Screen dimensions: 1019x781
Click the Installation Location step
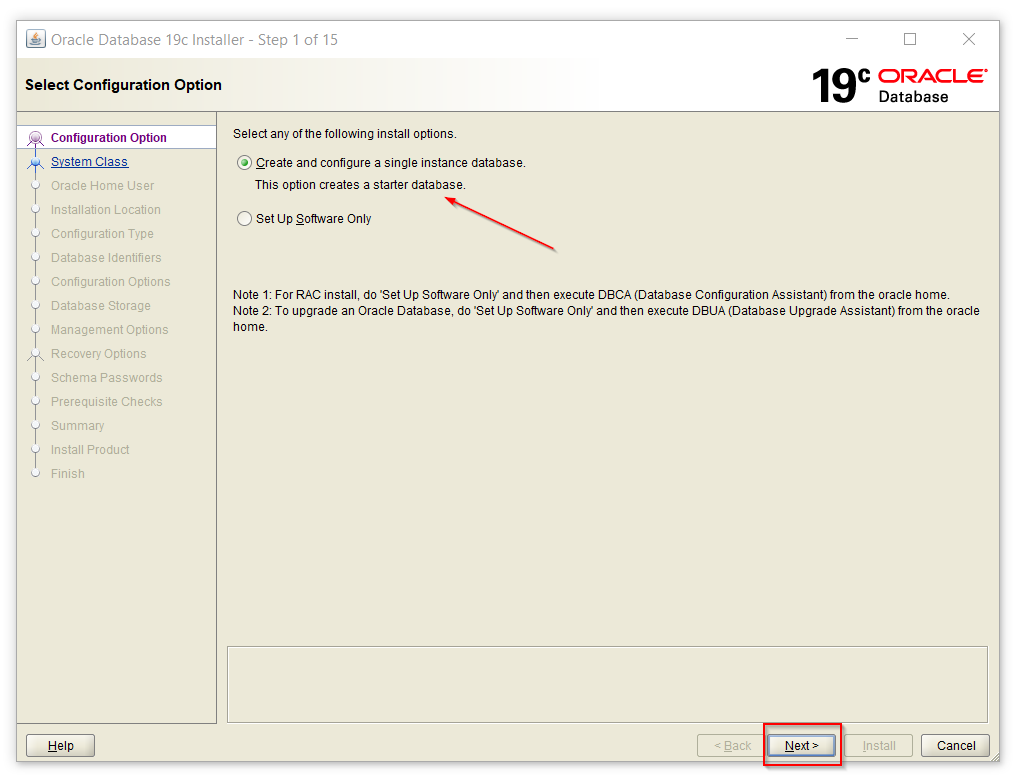pyautogui.click(x=105, y=210)
